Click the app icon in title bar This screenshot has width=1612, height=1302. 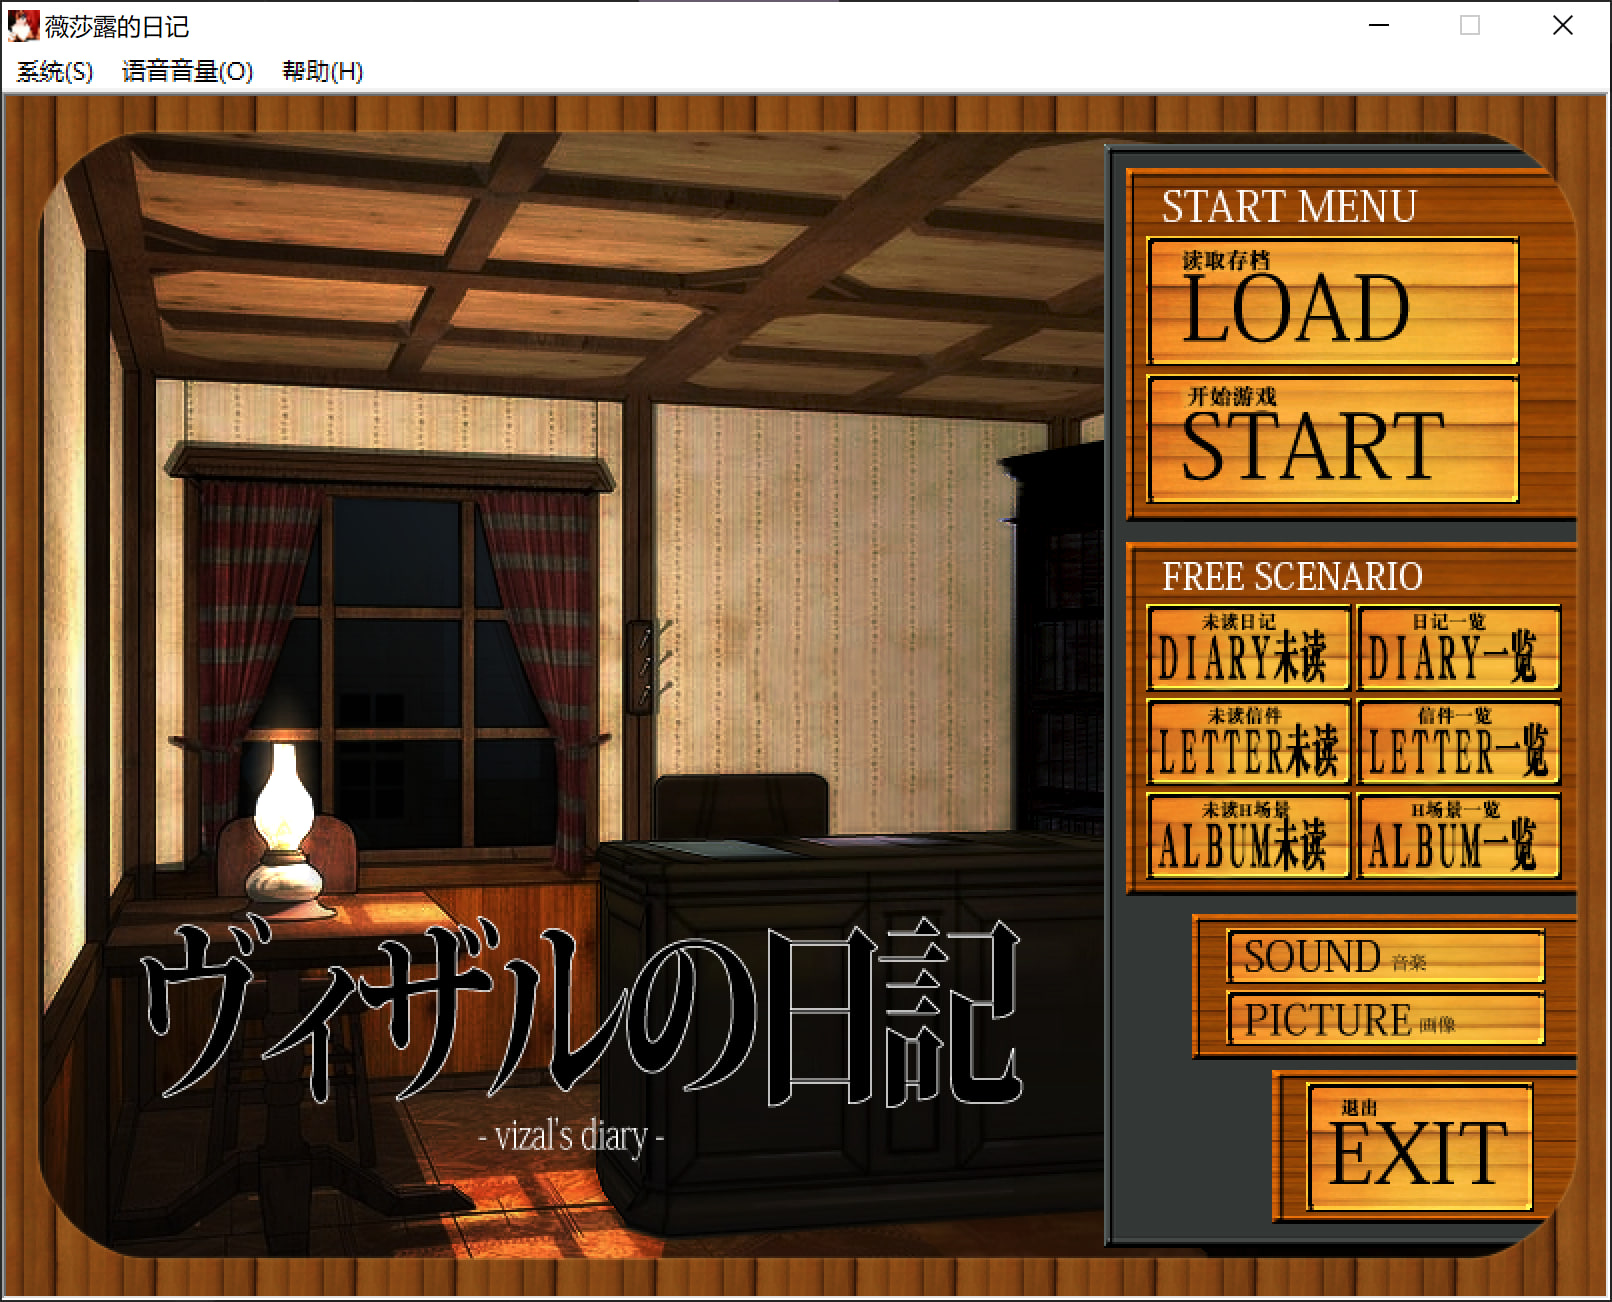pyautogui.click(x=22, y=26)
